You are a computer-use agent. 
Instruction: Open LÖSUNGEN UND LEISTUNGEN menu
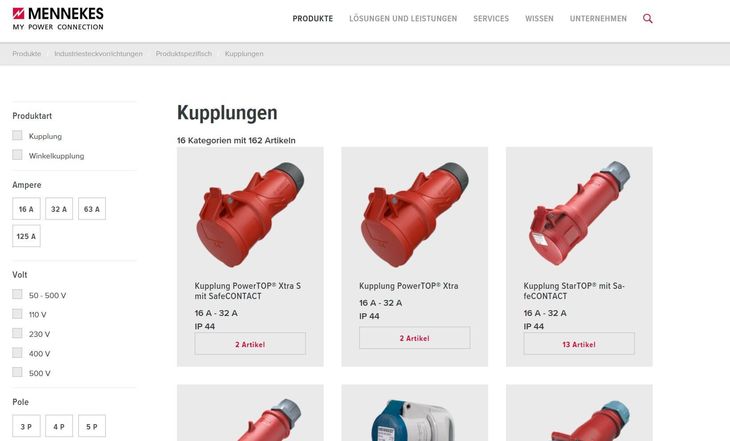click(403, 19)
